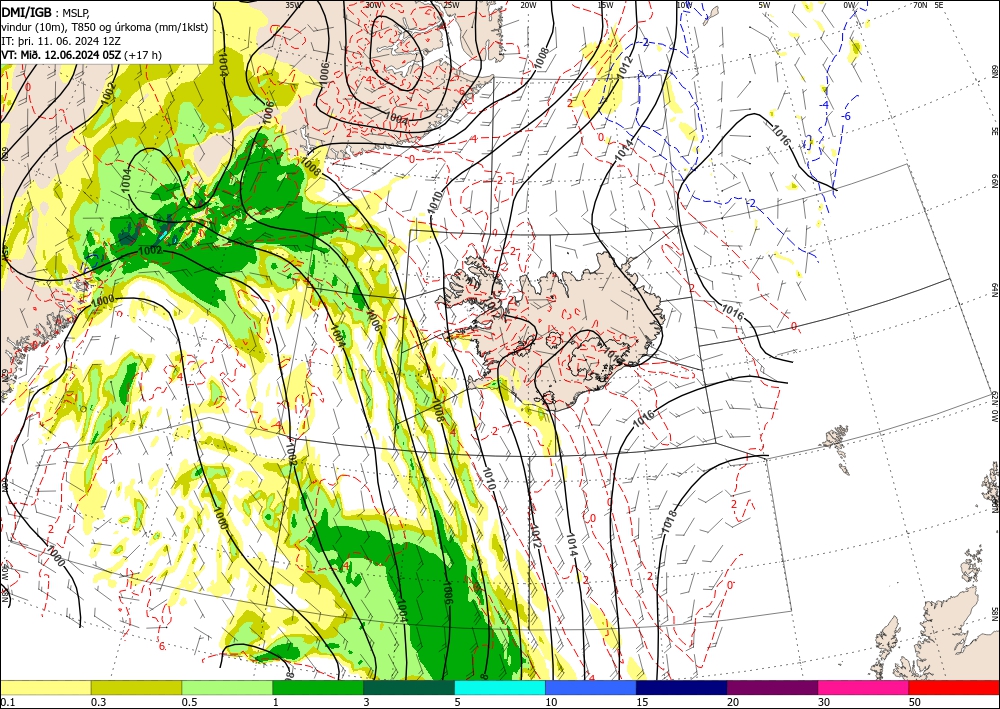Click the 1018 isobar label
Image resolution: width=1000 pixels, height=709 pixels.
(x=669, y=523)
